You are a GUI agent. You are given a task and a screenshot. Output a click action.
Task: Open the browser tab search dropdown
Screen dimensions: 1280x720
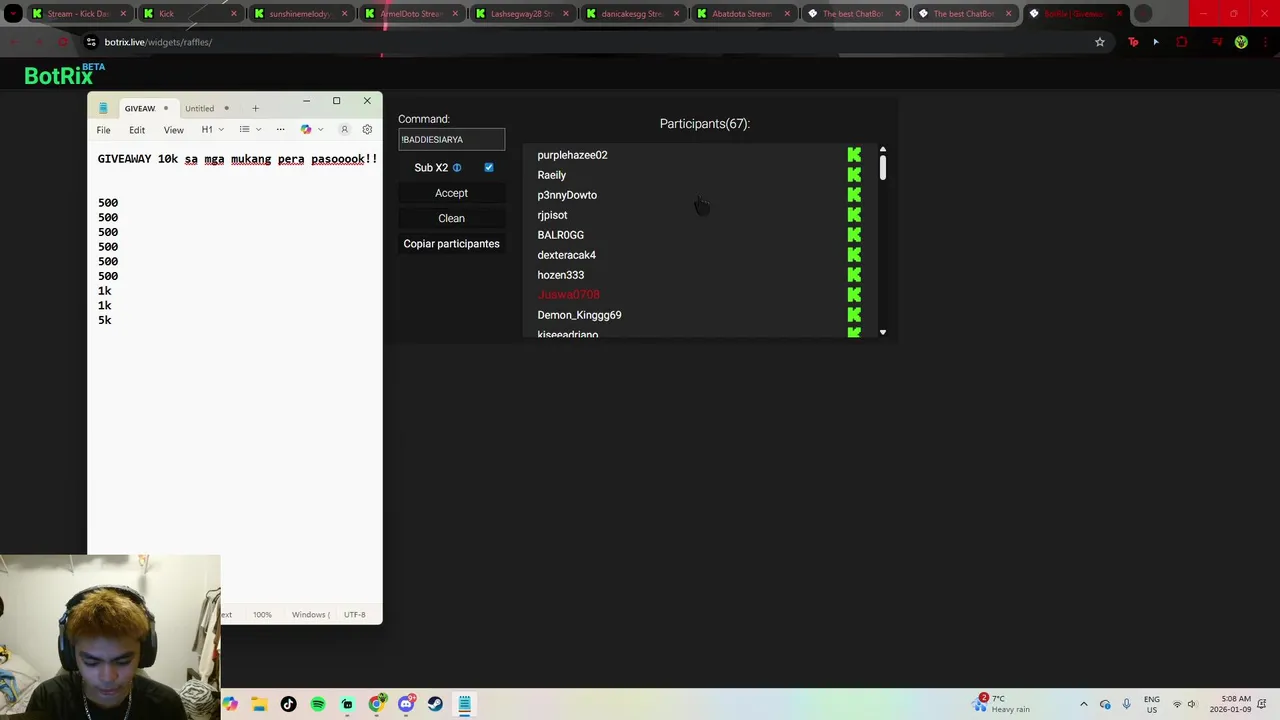click(x=13, y=14)
